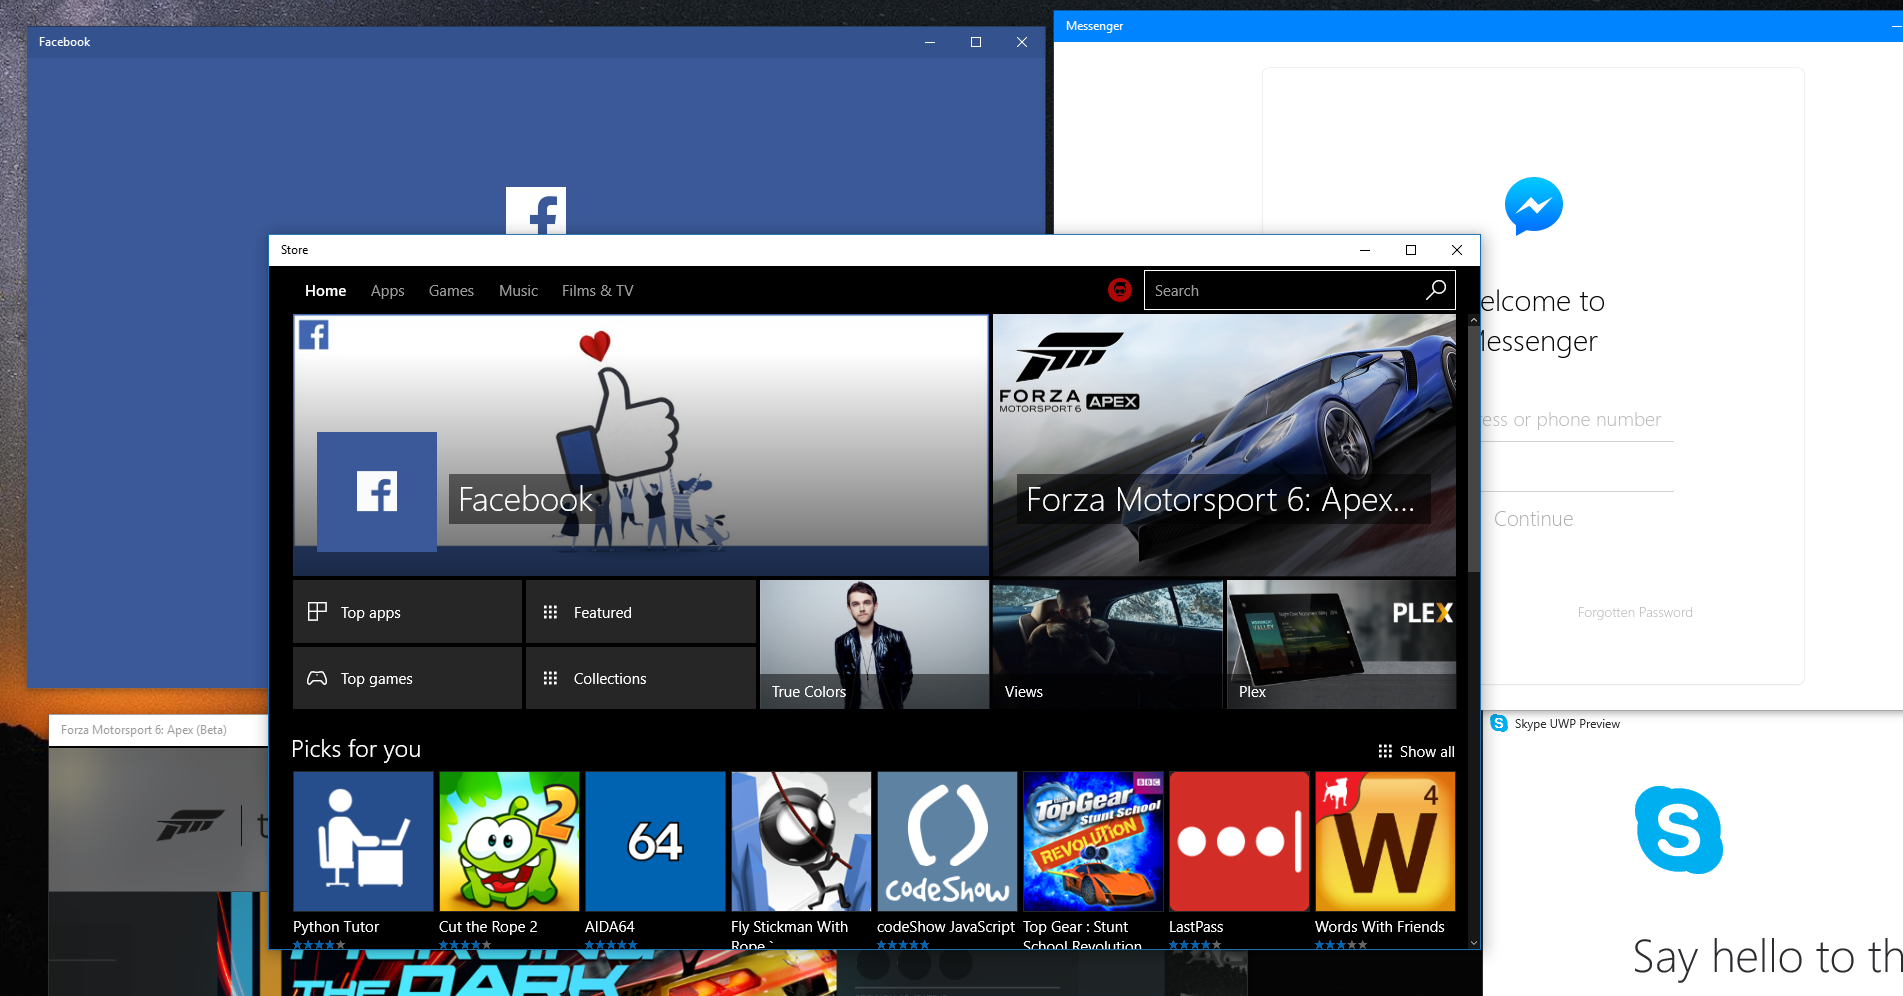Open the Plex tile

point(1341,645)
